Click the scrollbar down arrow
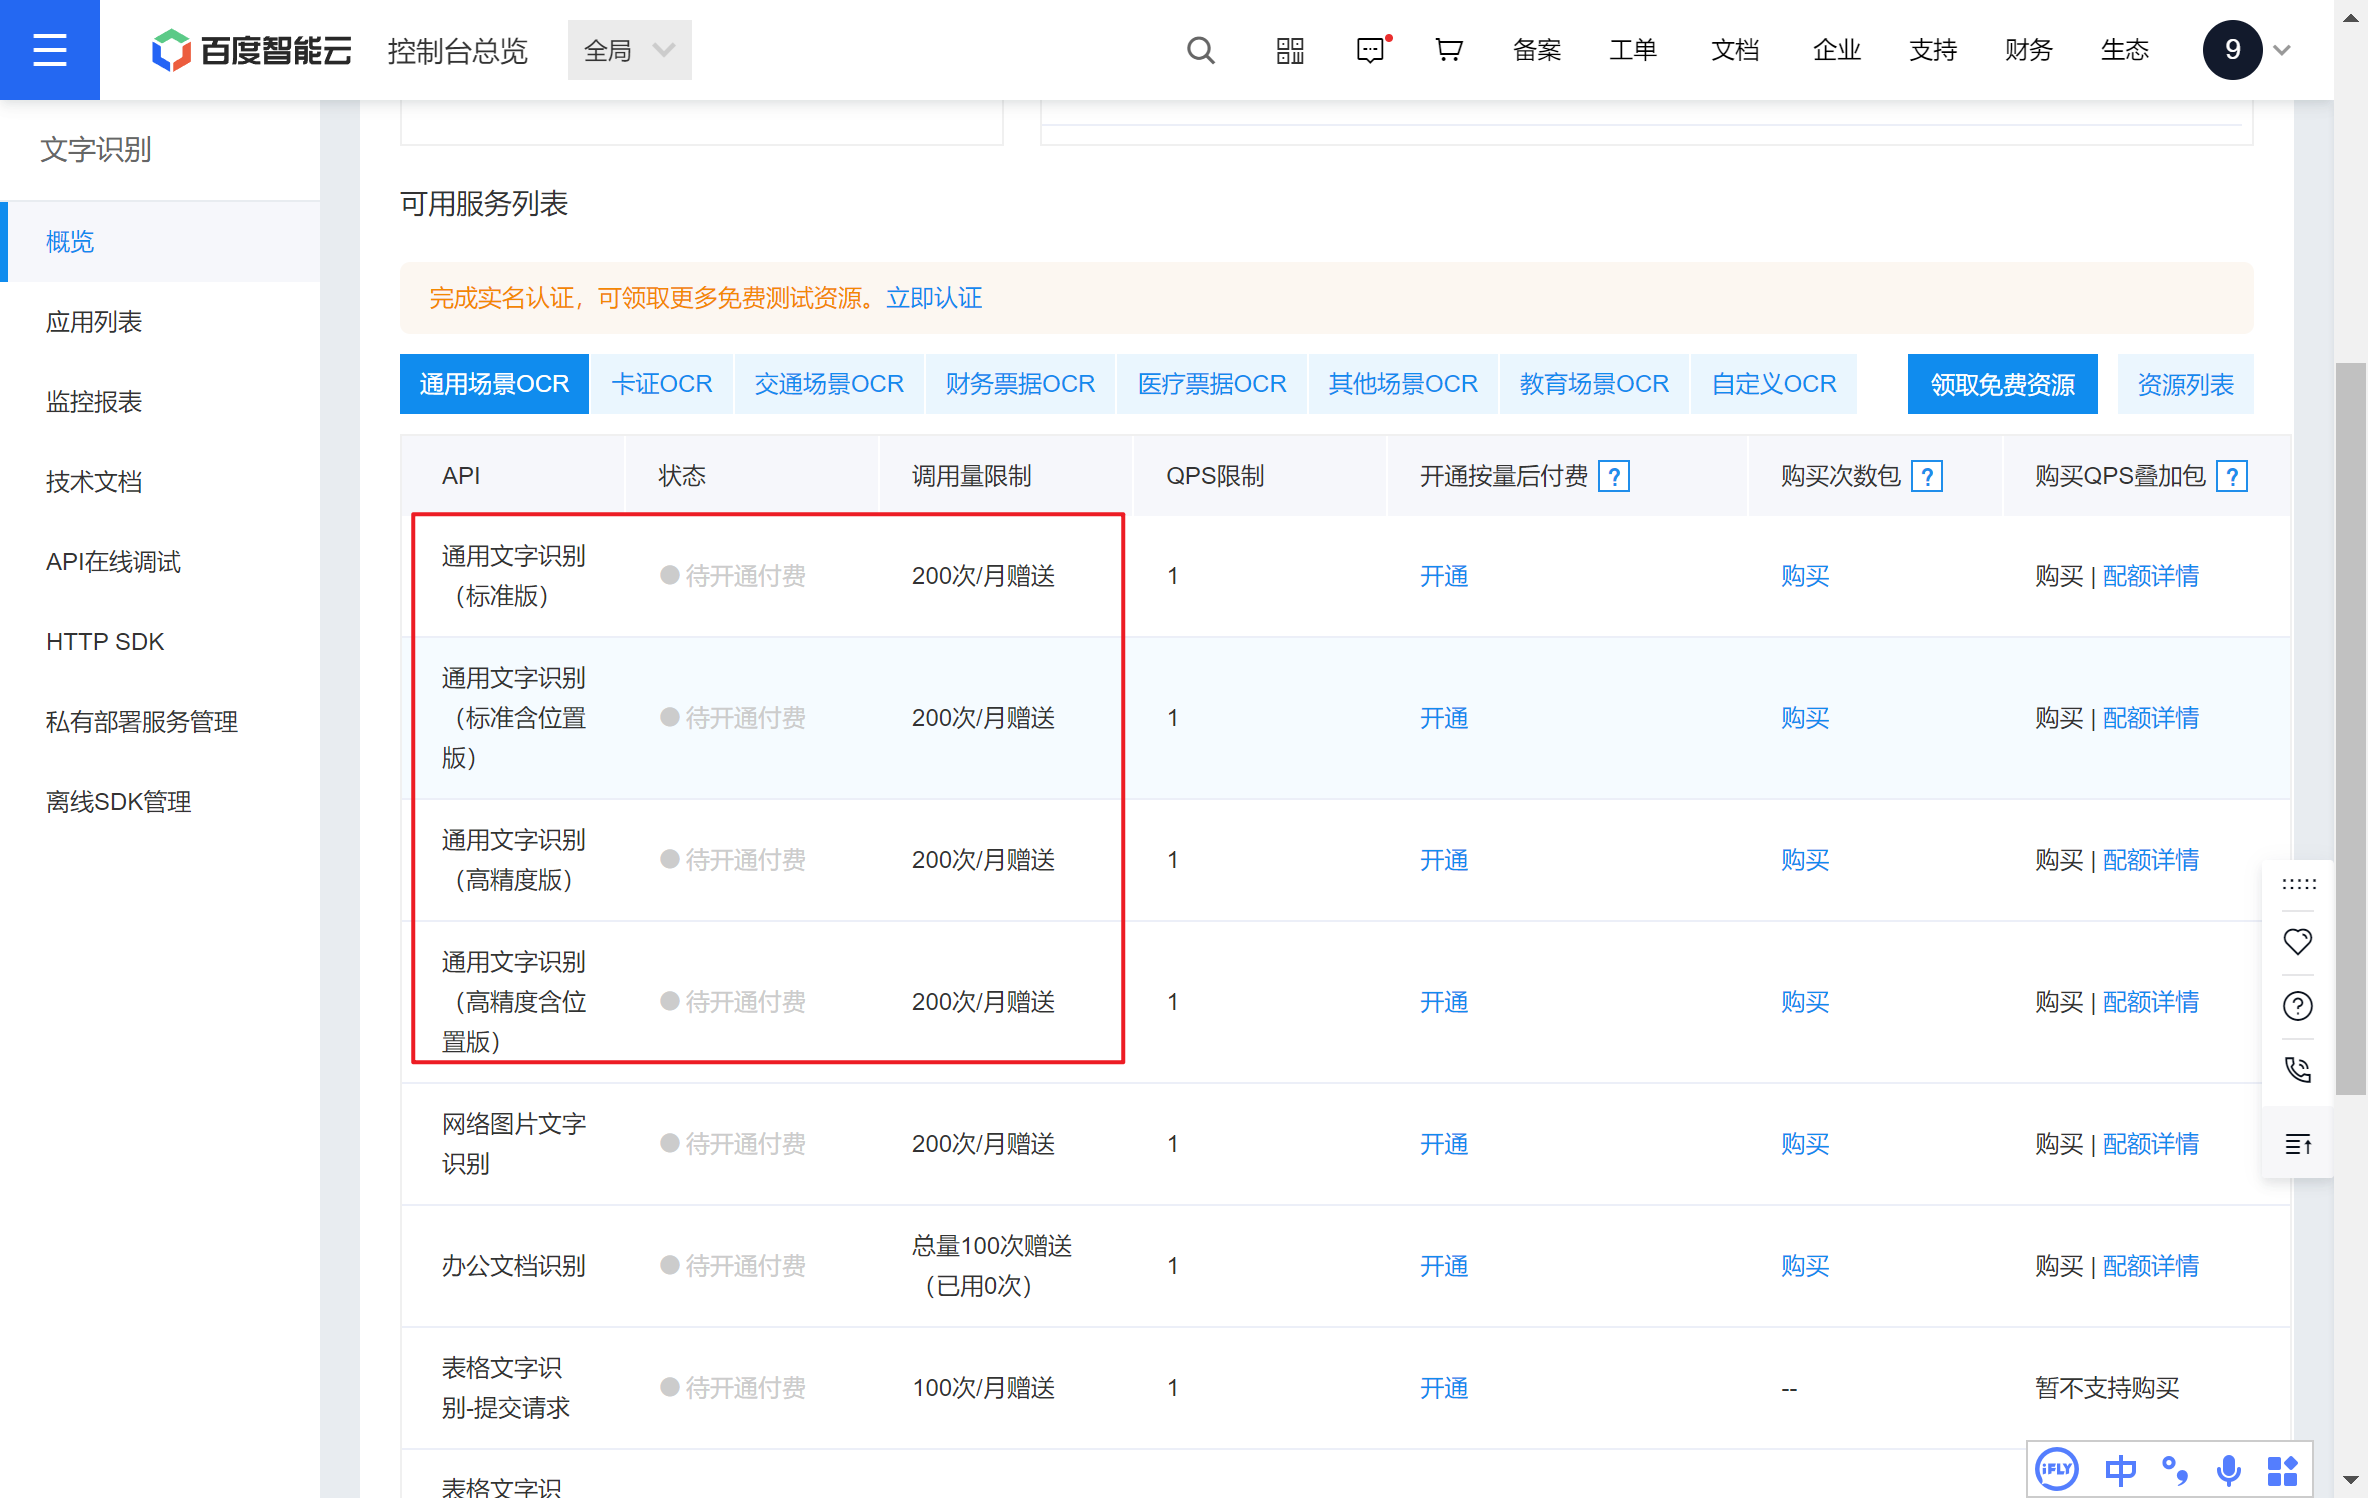 (x=2351, y=1480)
